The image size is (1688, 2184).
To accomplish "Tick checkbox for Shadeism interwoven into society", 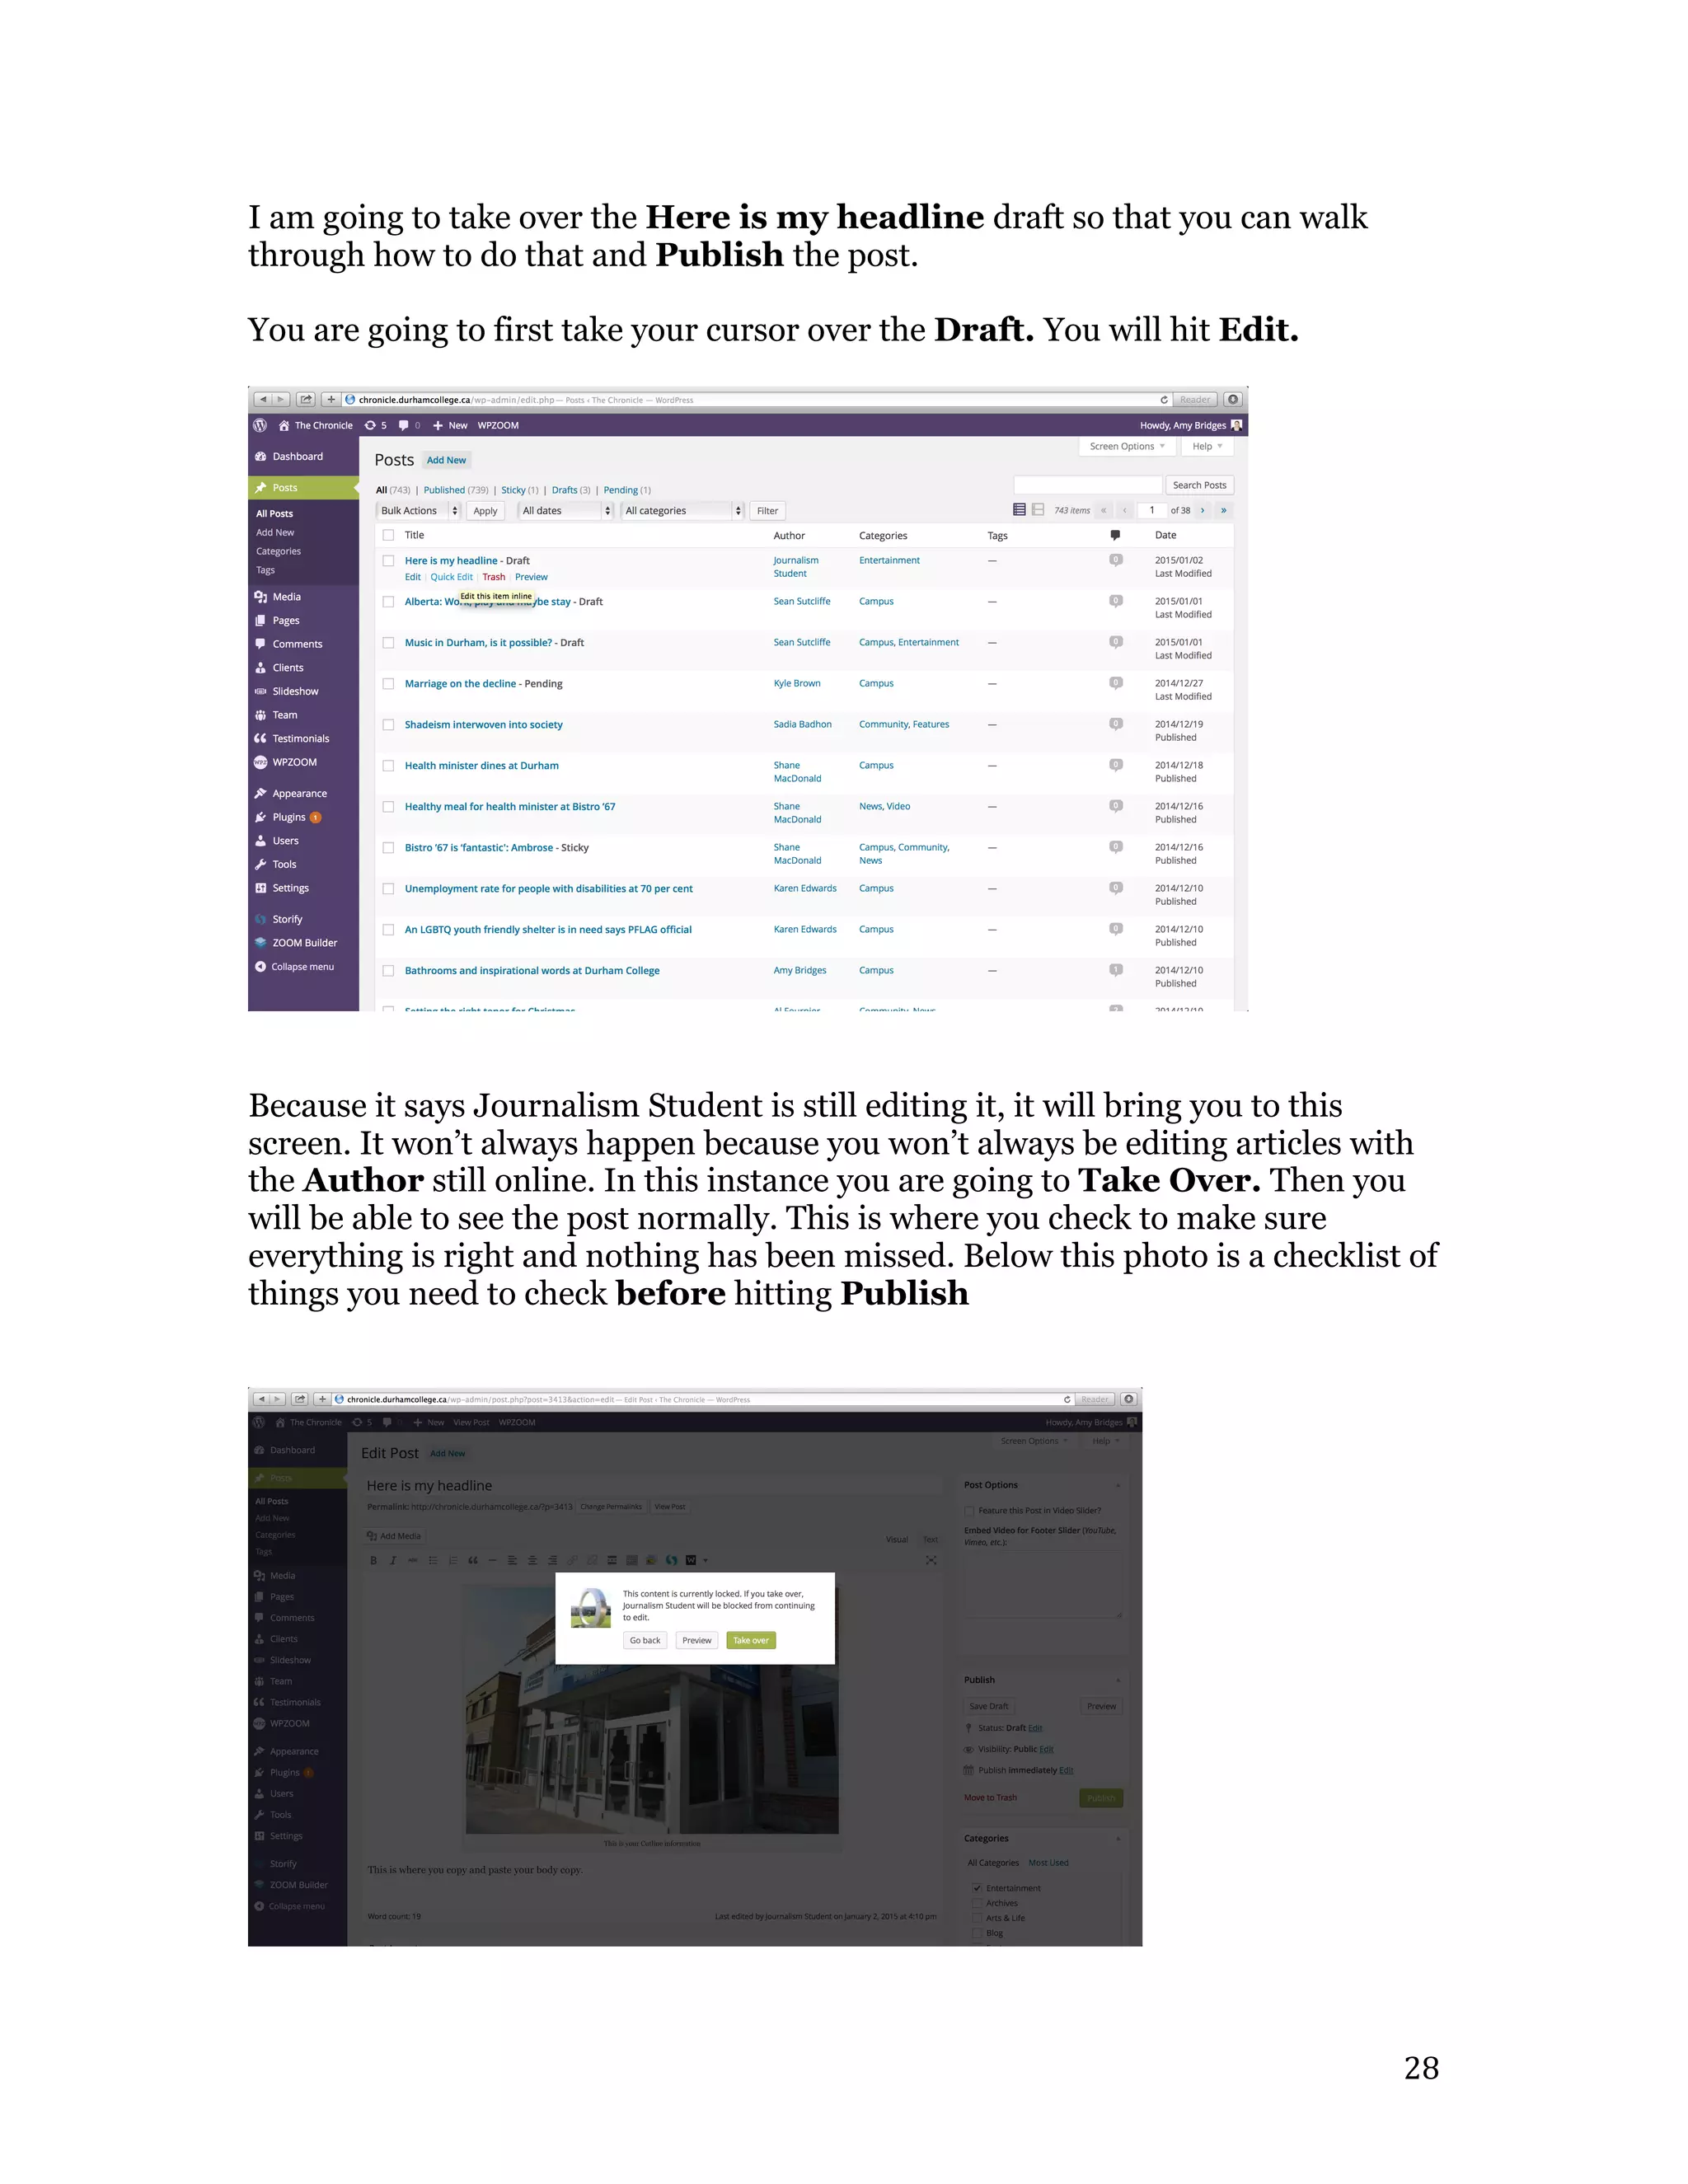I will [388, 725].
